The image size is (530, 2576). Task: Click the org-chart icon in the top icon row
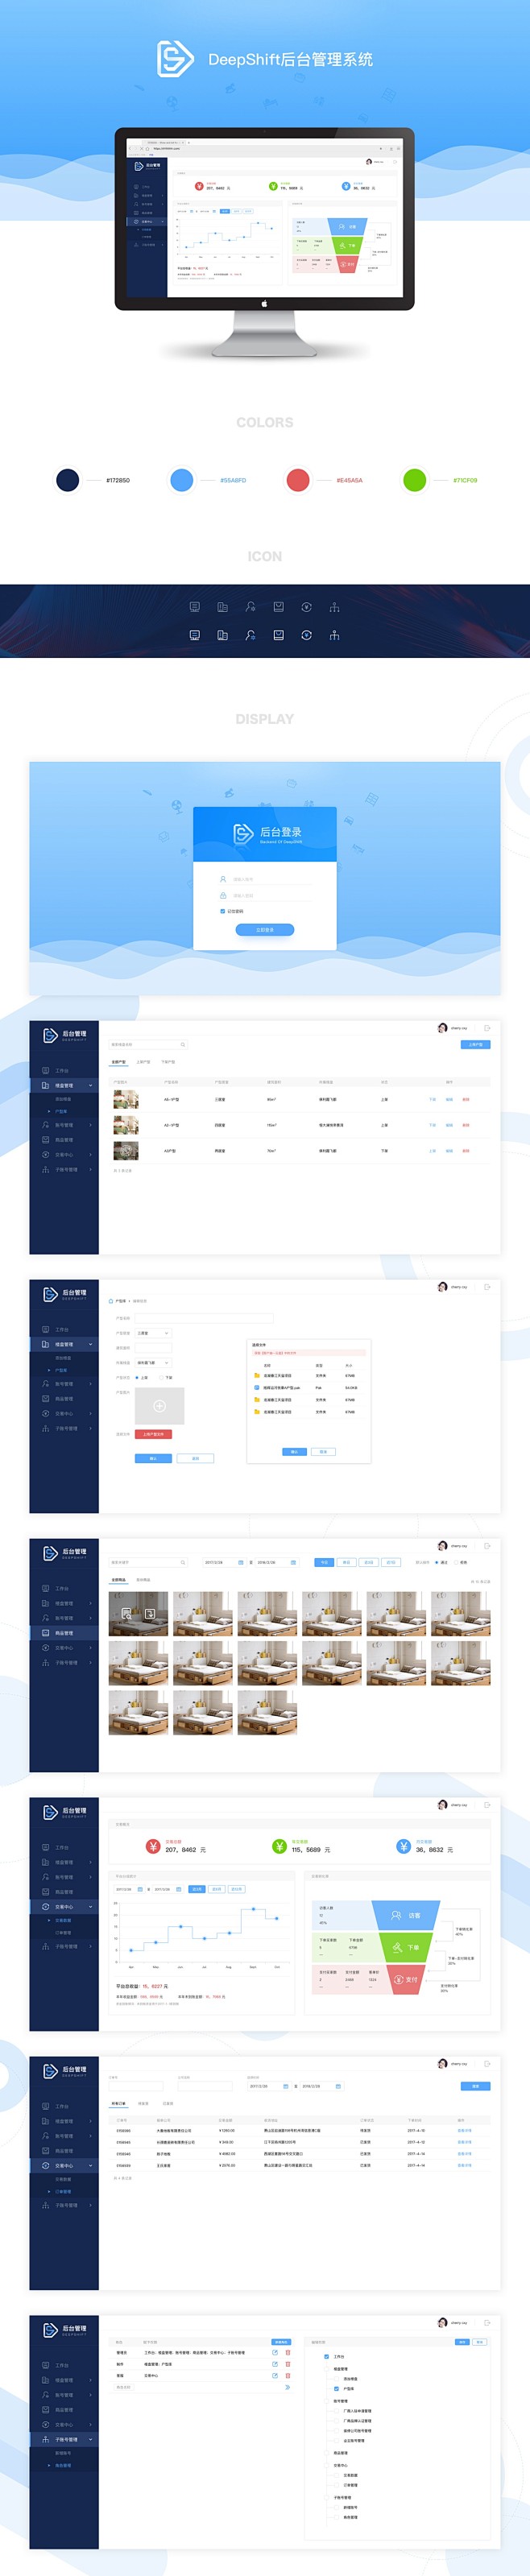pos(334,607)
